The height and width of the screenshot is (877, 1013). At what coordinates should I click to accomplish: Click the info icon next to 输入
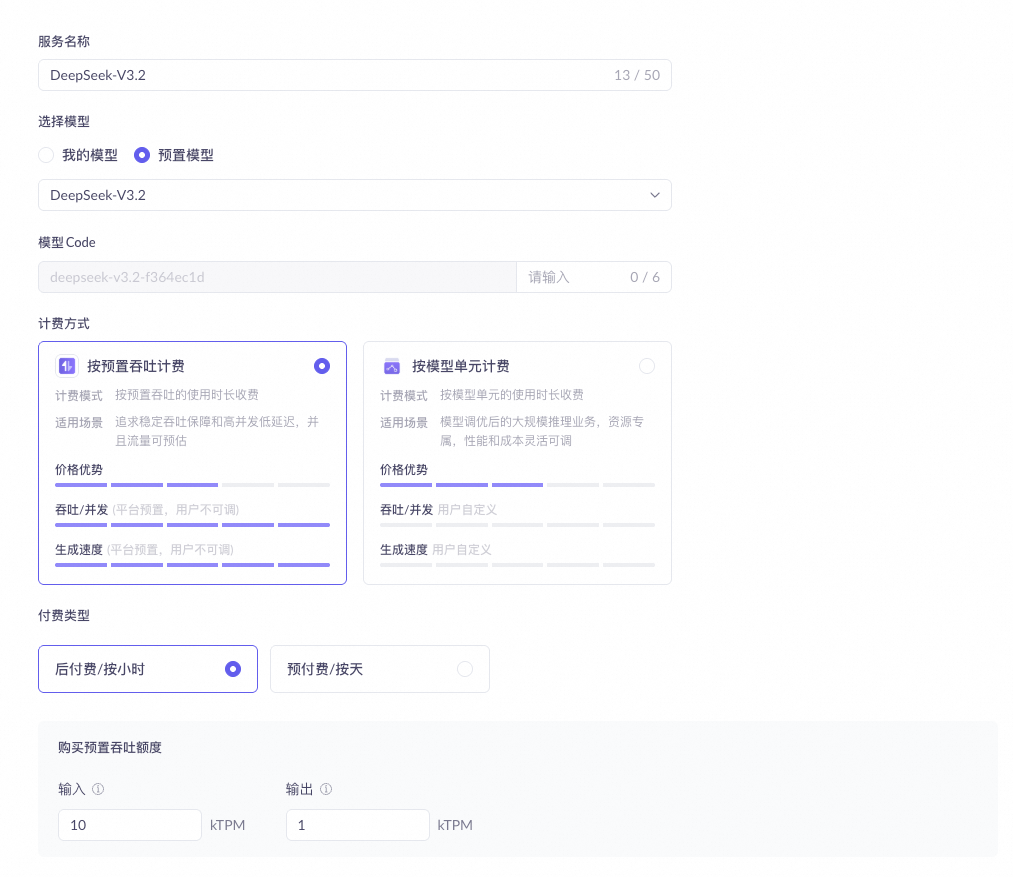click(98, 789)
